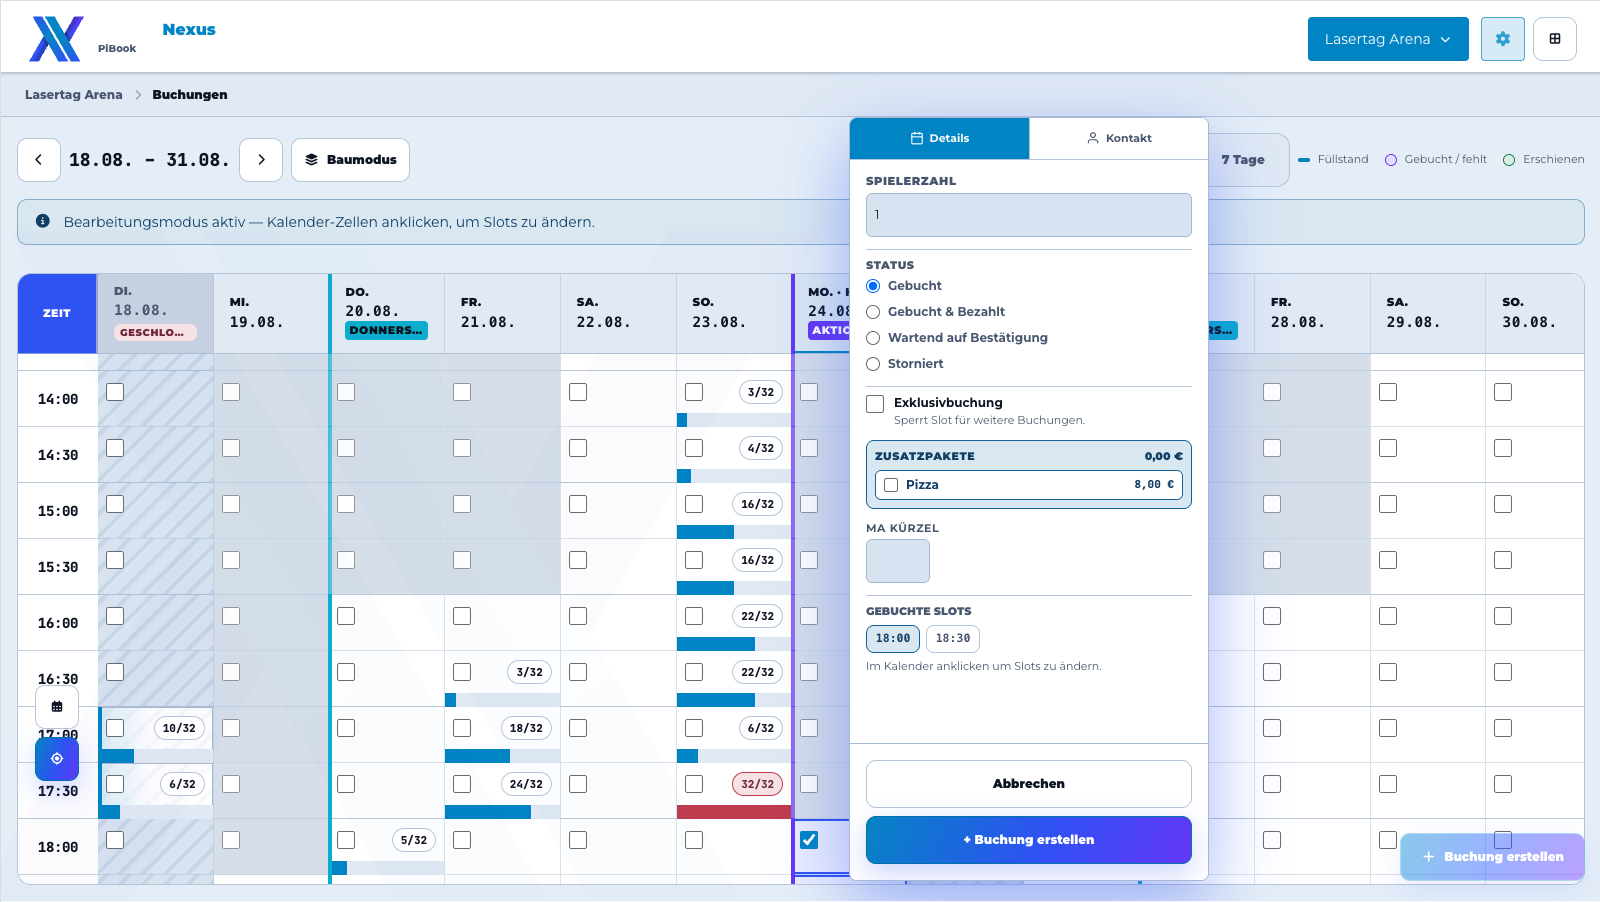Switch to the Details tab
Viewport: 1600px width, 902px height.
click(x=940, y=138)
